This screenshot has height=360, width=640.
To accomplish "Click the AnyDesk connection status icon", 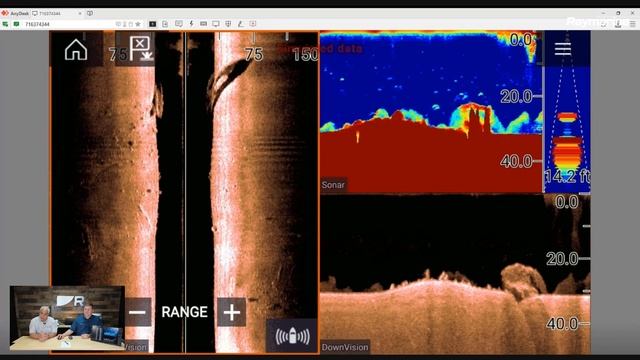I will click(x=16, y=24).
